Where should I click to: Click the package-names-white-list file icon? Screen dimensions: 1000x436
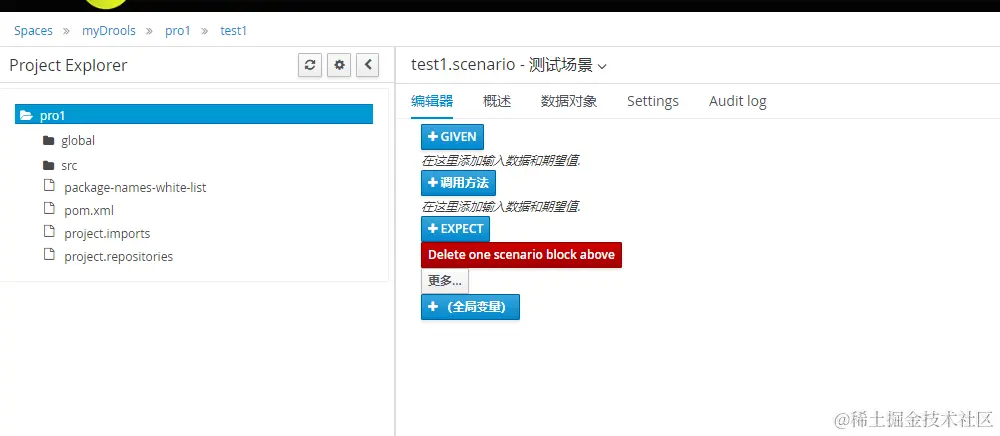coord(48,185)
